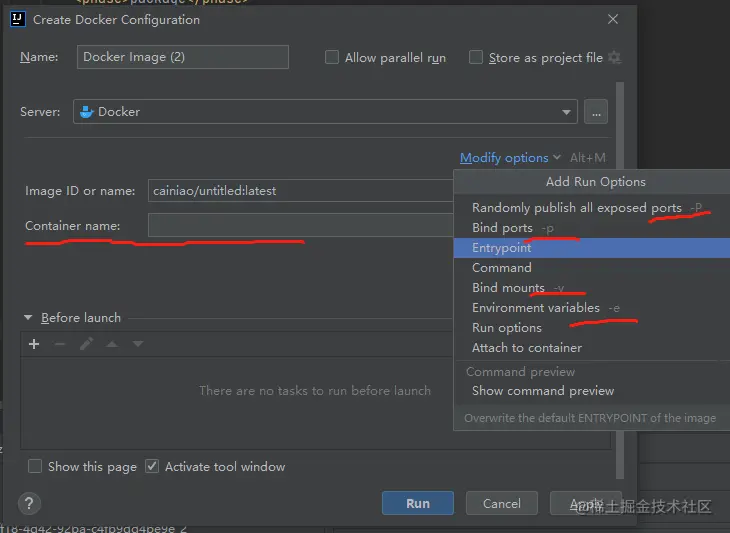The width and height of the screenshot is (730, 533).
Task: Check Store as project file
Action: click(x=476, y=57)
